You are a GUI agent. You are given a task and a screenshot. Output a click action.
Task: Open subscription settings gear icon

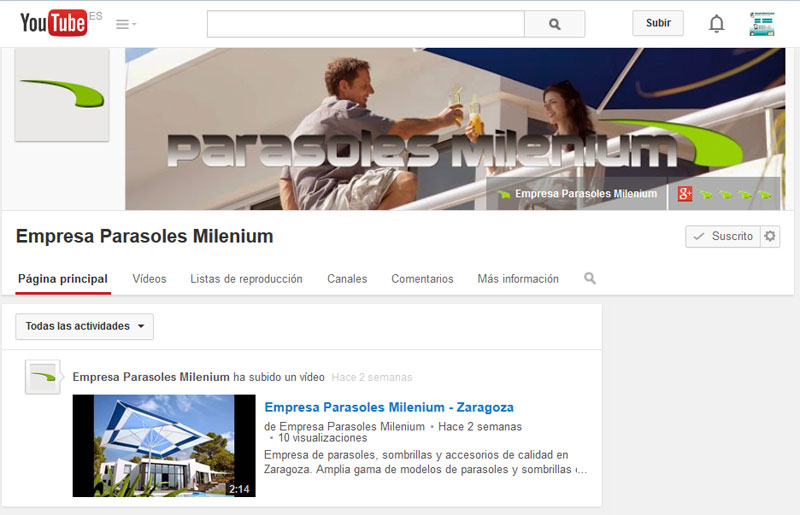coord(769,236)
